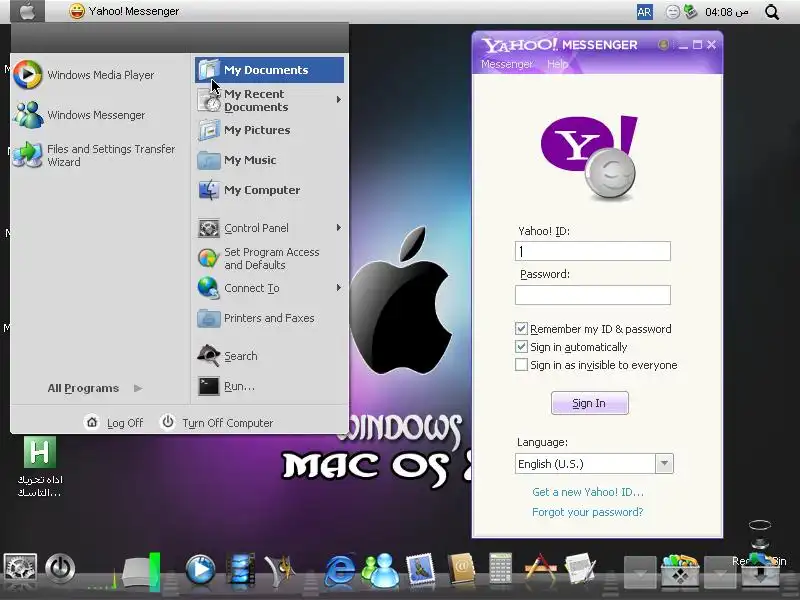Open gray stack arrow beside Recycle Bin

click(x=719, y=572)
